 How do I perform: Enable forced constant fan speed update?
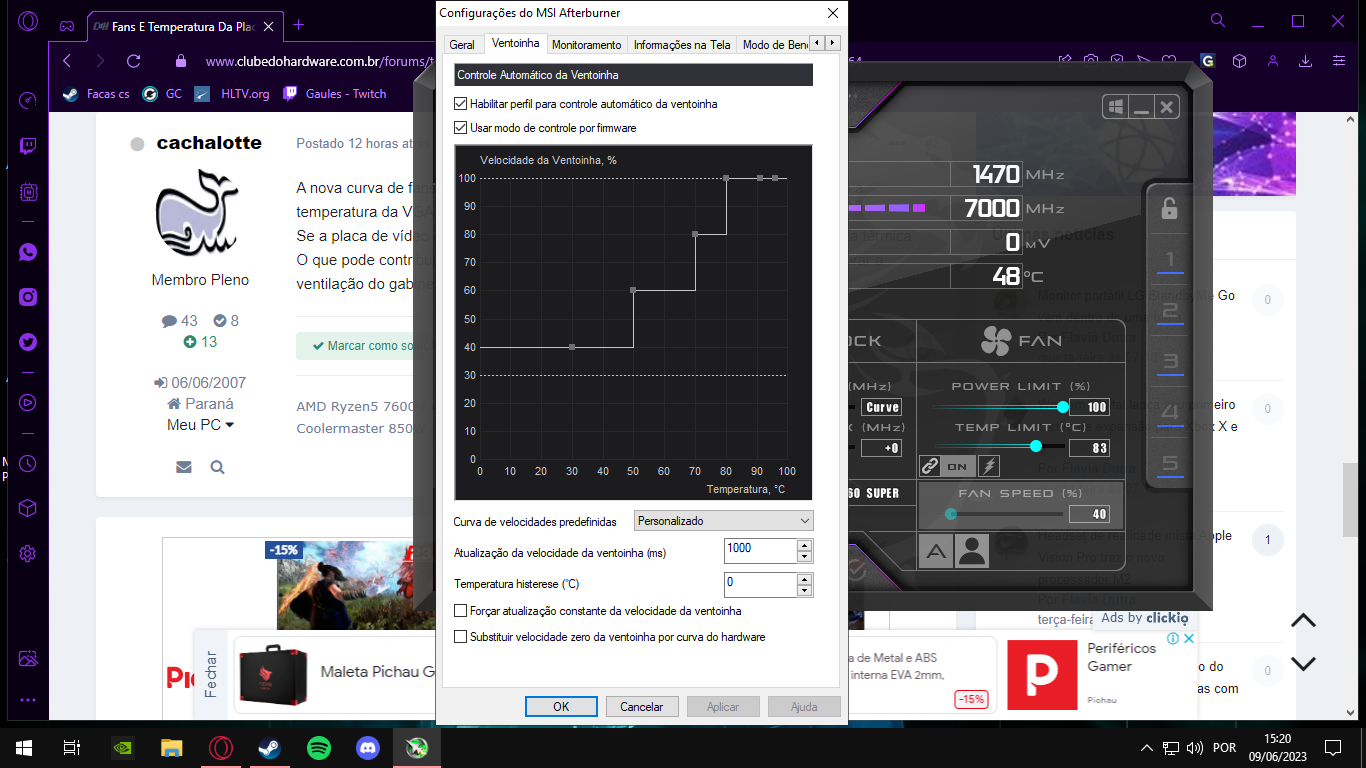pos(461,611)
